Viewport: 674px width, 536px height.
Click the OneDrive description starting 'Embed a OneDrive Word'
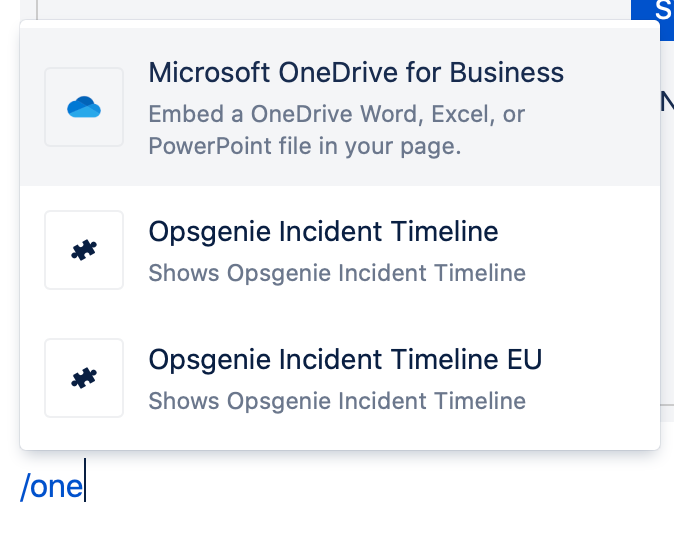click(x=337, y=130)
